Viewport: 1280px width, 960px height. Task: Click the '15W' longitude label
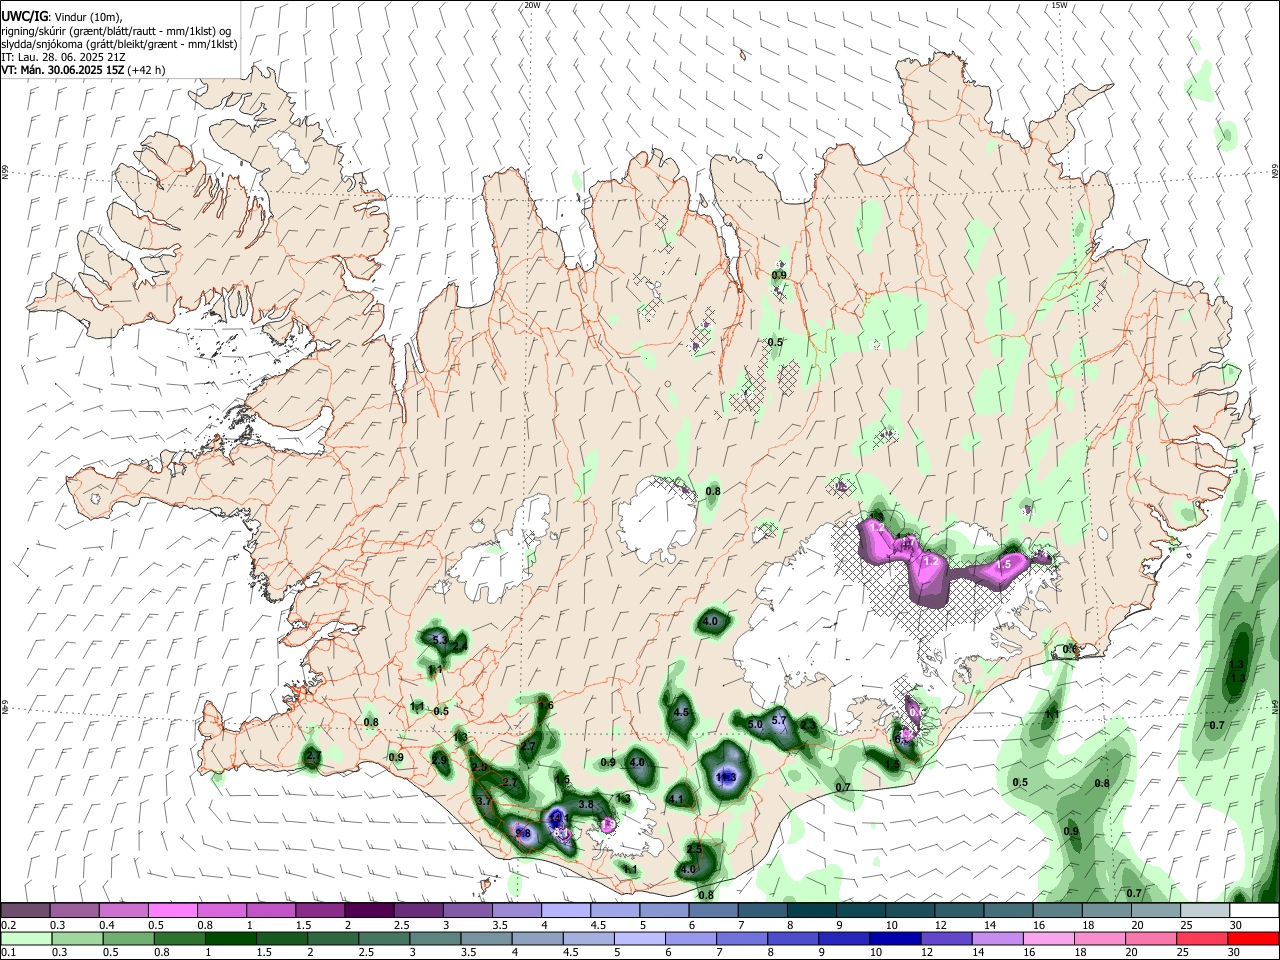[1059, 5]
